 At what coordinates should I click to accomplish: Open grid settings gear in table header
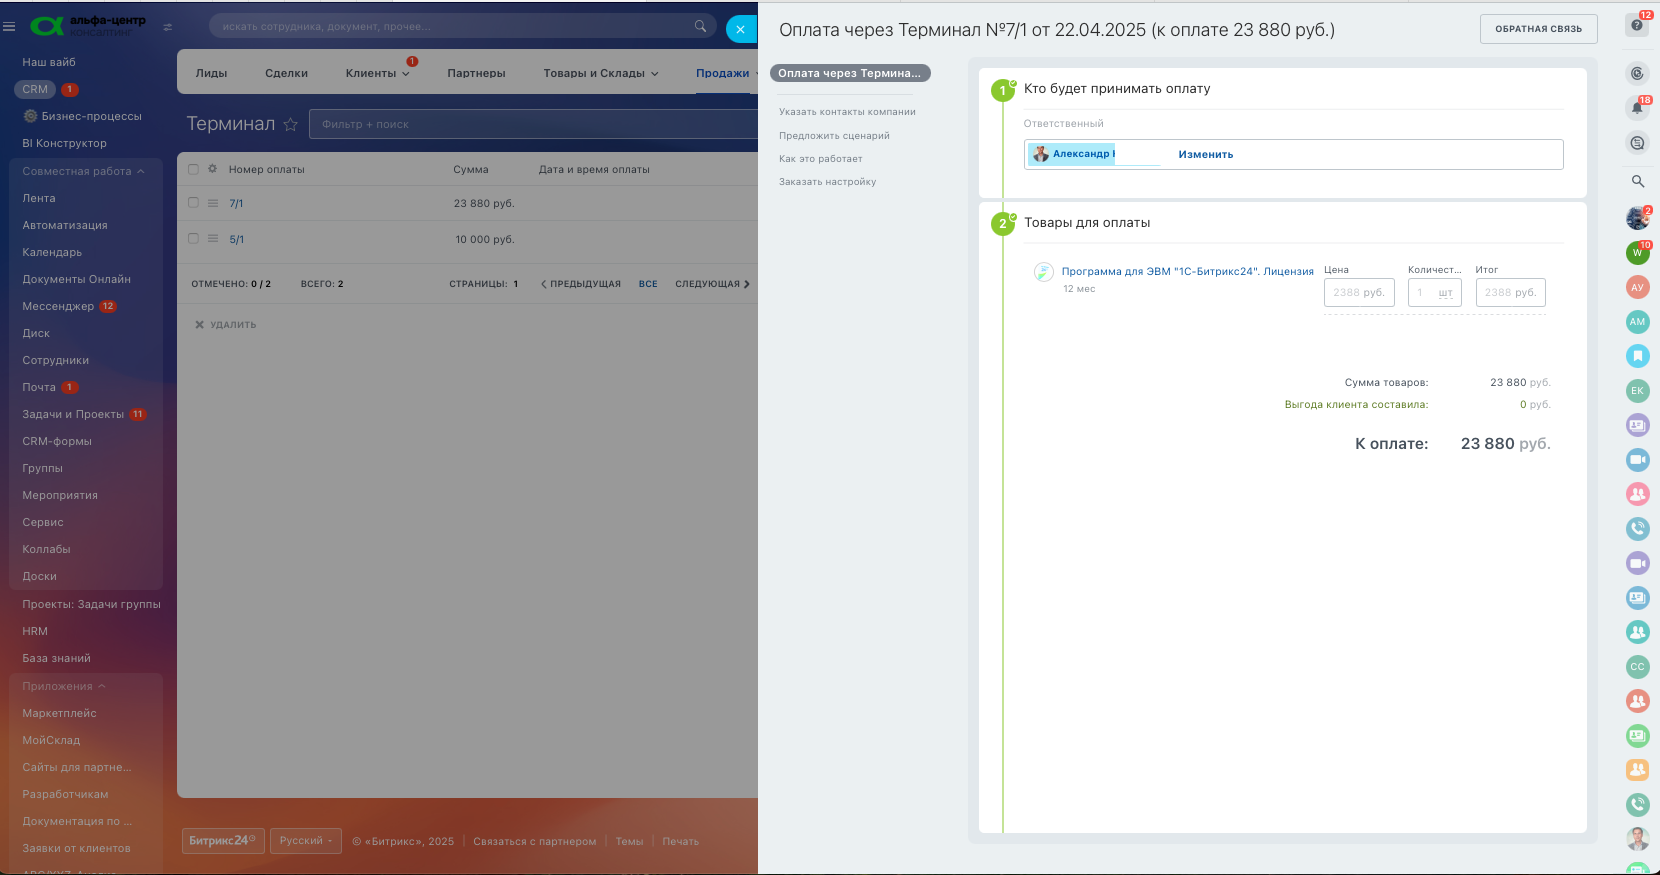[212, 169]
